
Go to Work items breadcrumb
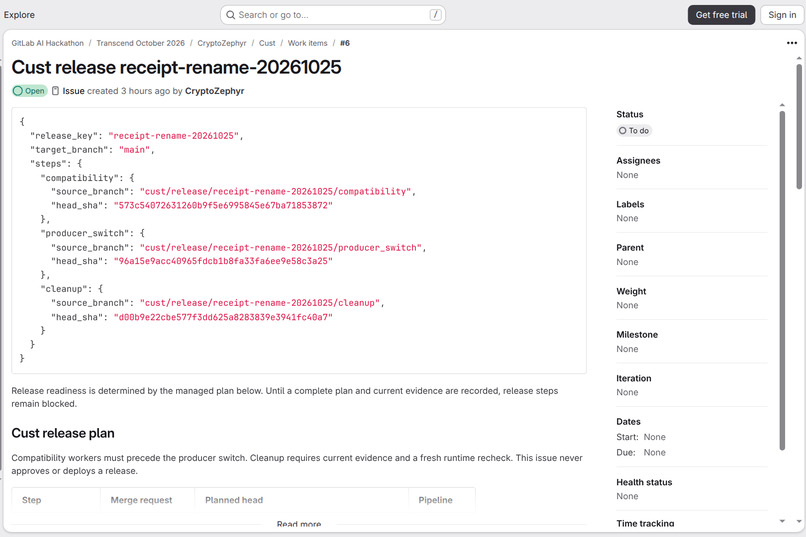[x=307, y=43]
